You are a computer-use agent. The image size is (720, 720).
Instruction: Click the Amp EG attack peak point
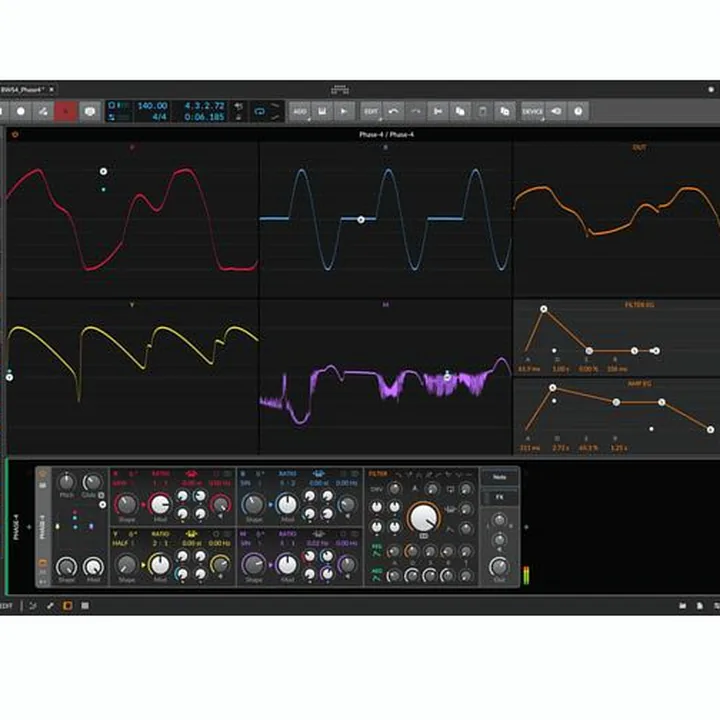pos(553,388)
